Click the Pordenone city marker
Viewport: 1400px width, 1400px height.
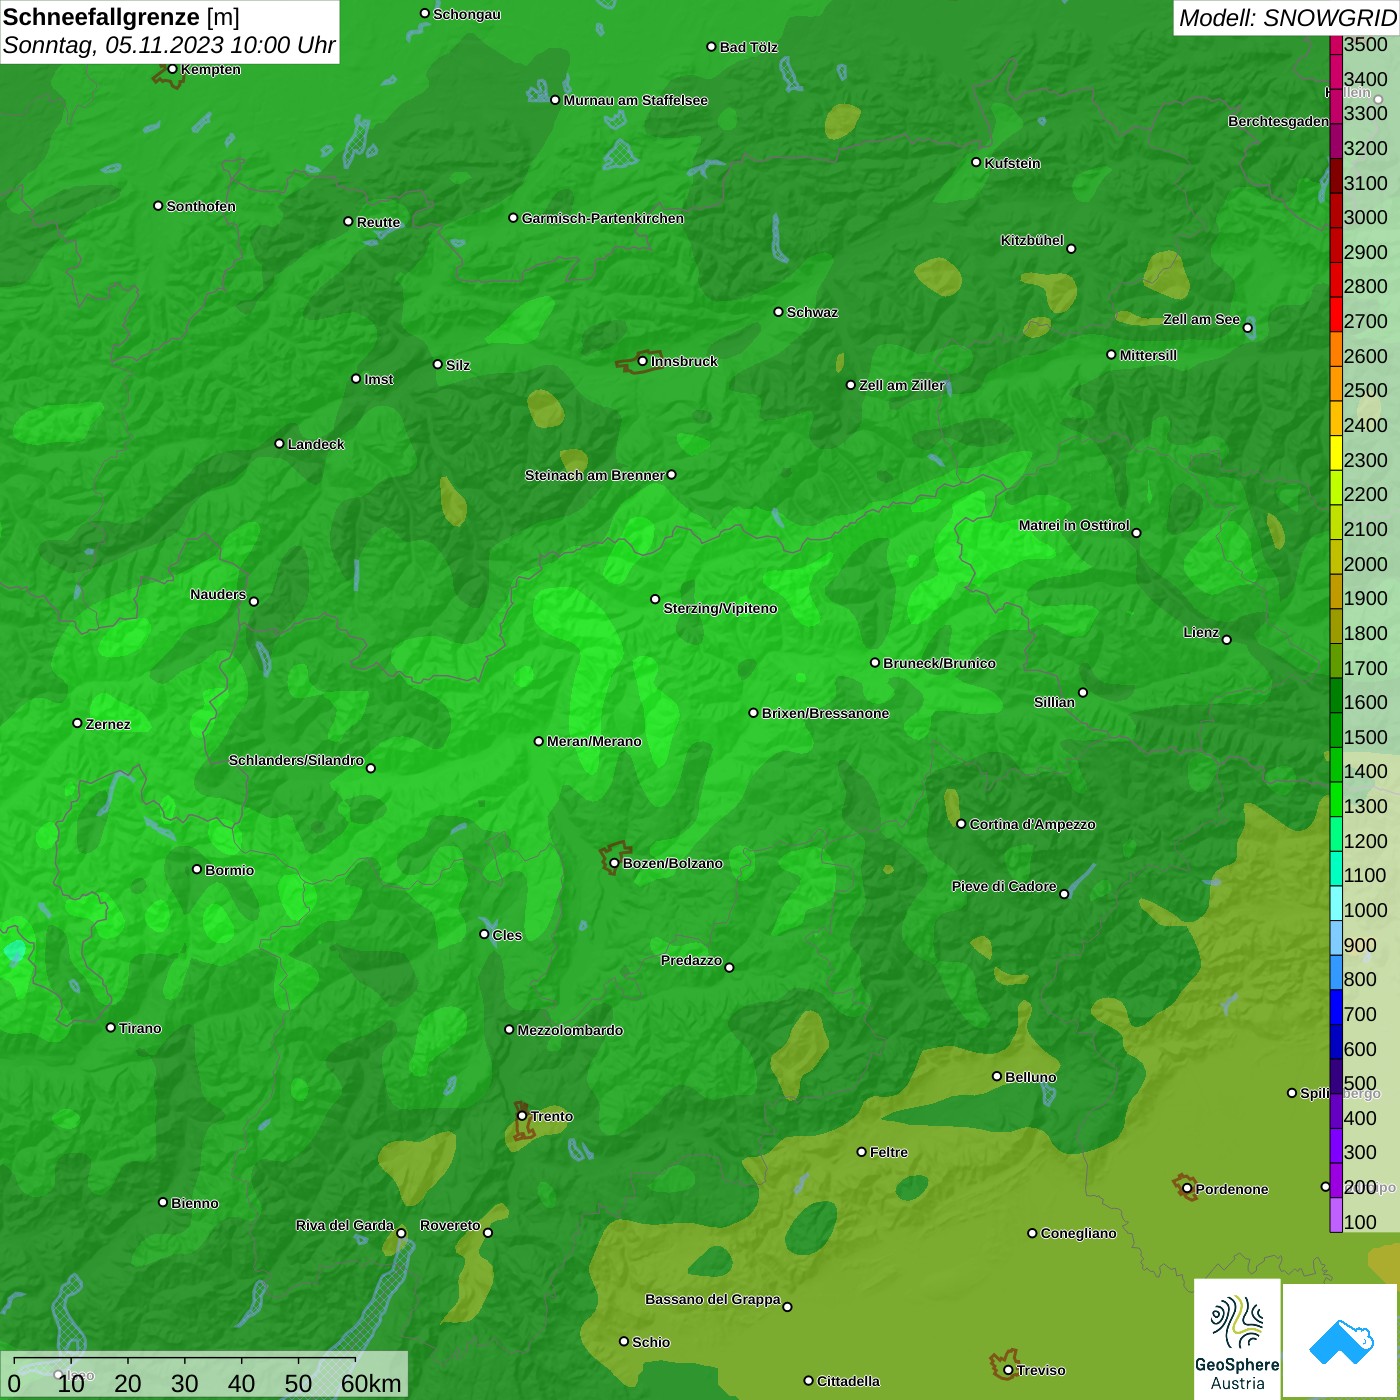pyautogui.click(x=1187, y=1189)
